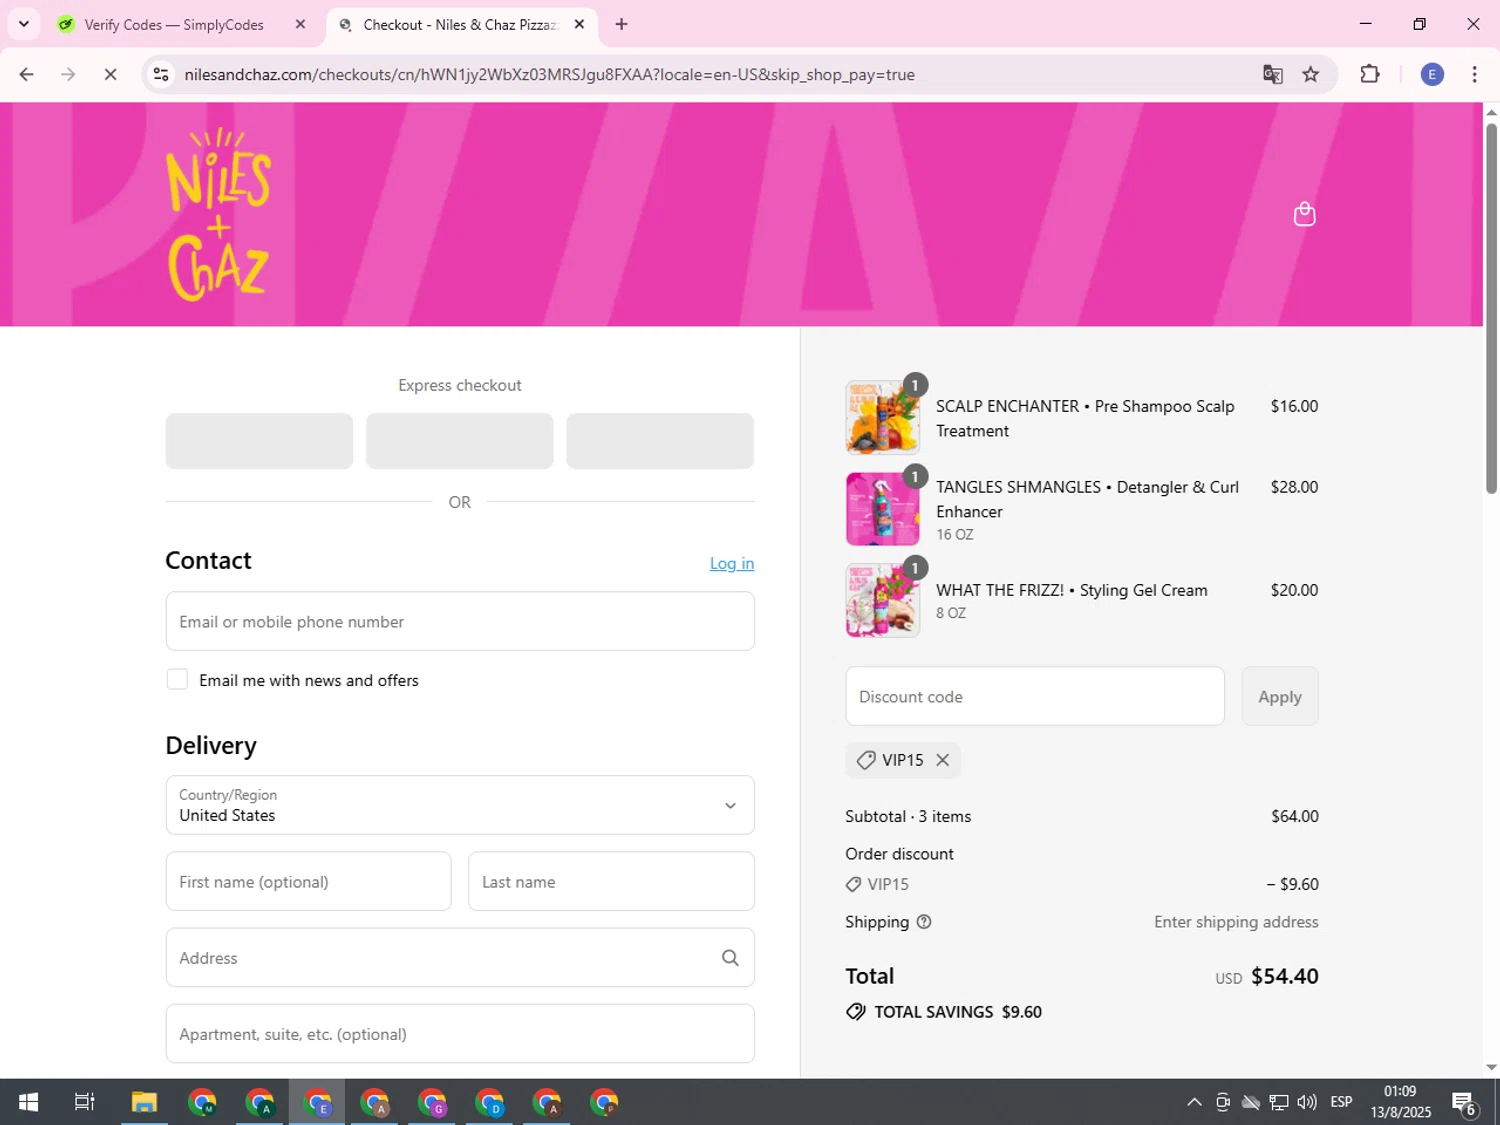Click the middle express checkout placeholder button
Screen dimensions: 1500x1125
(460, 441)
